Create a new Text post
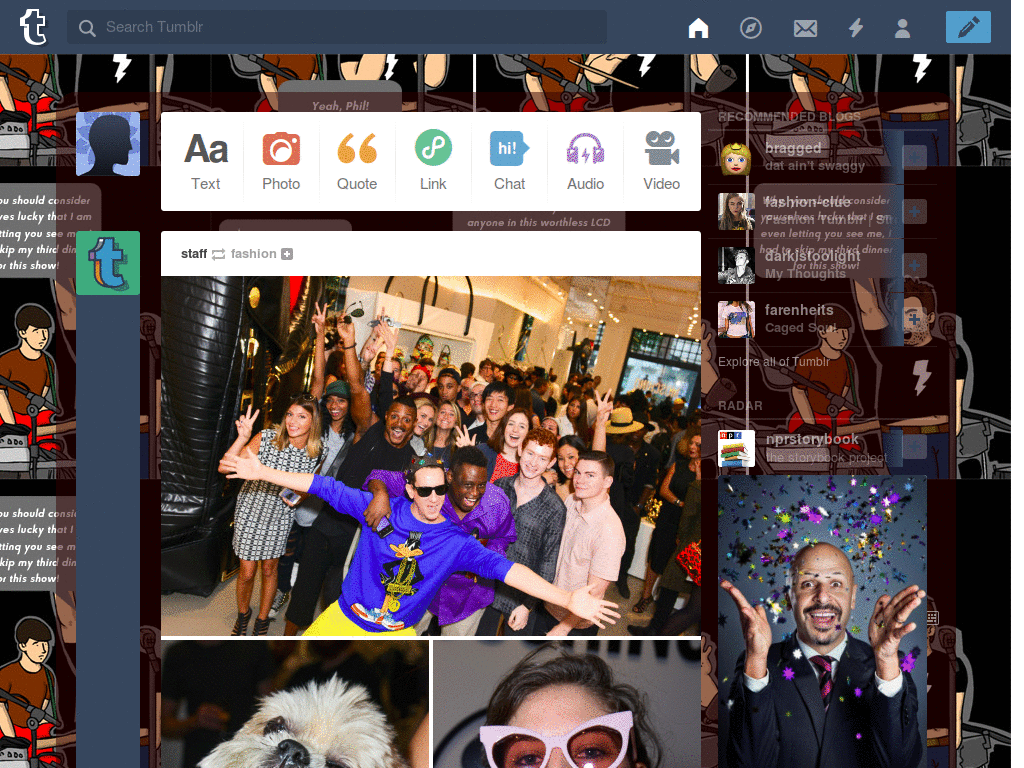 206,161
